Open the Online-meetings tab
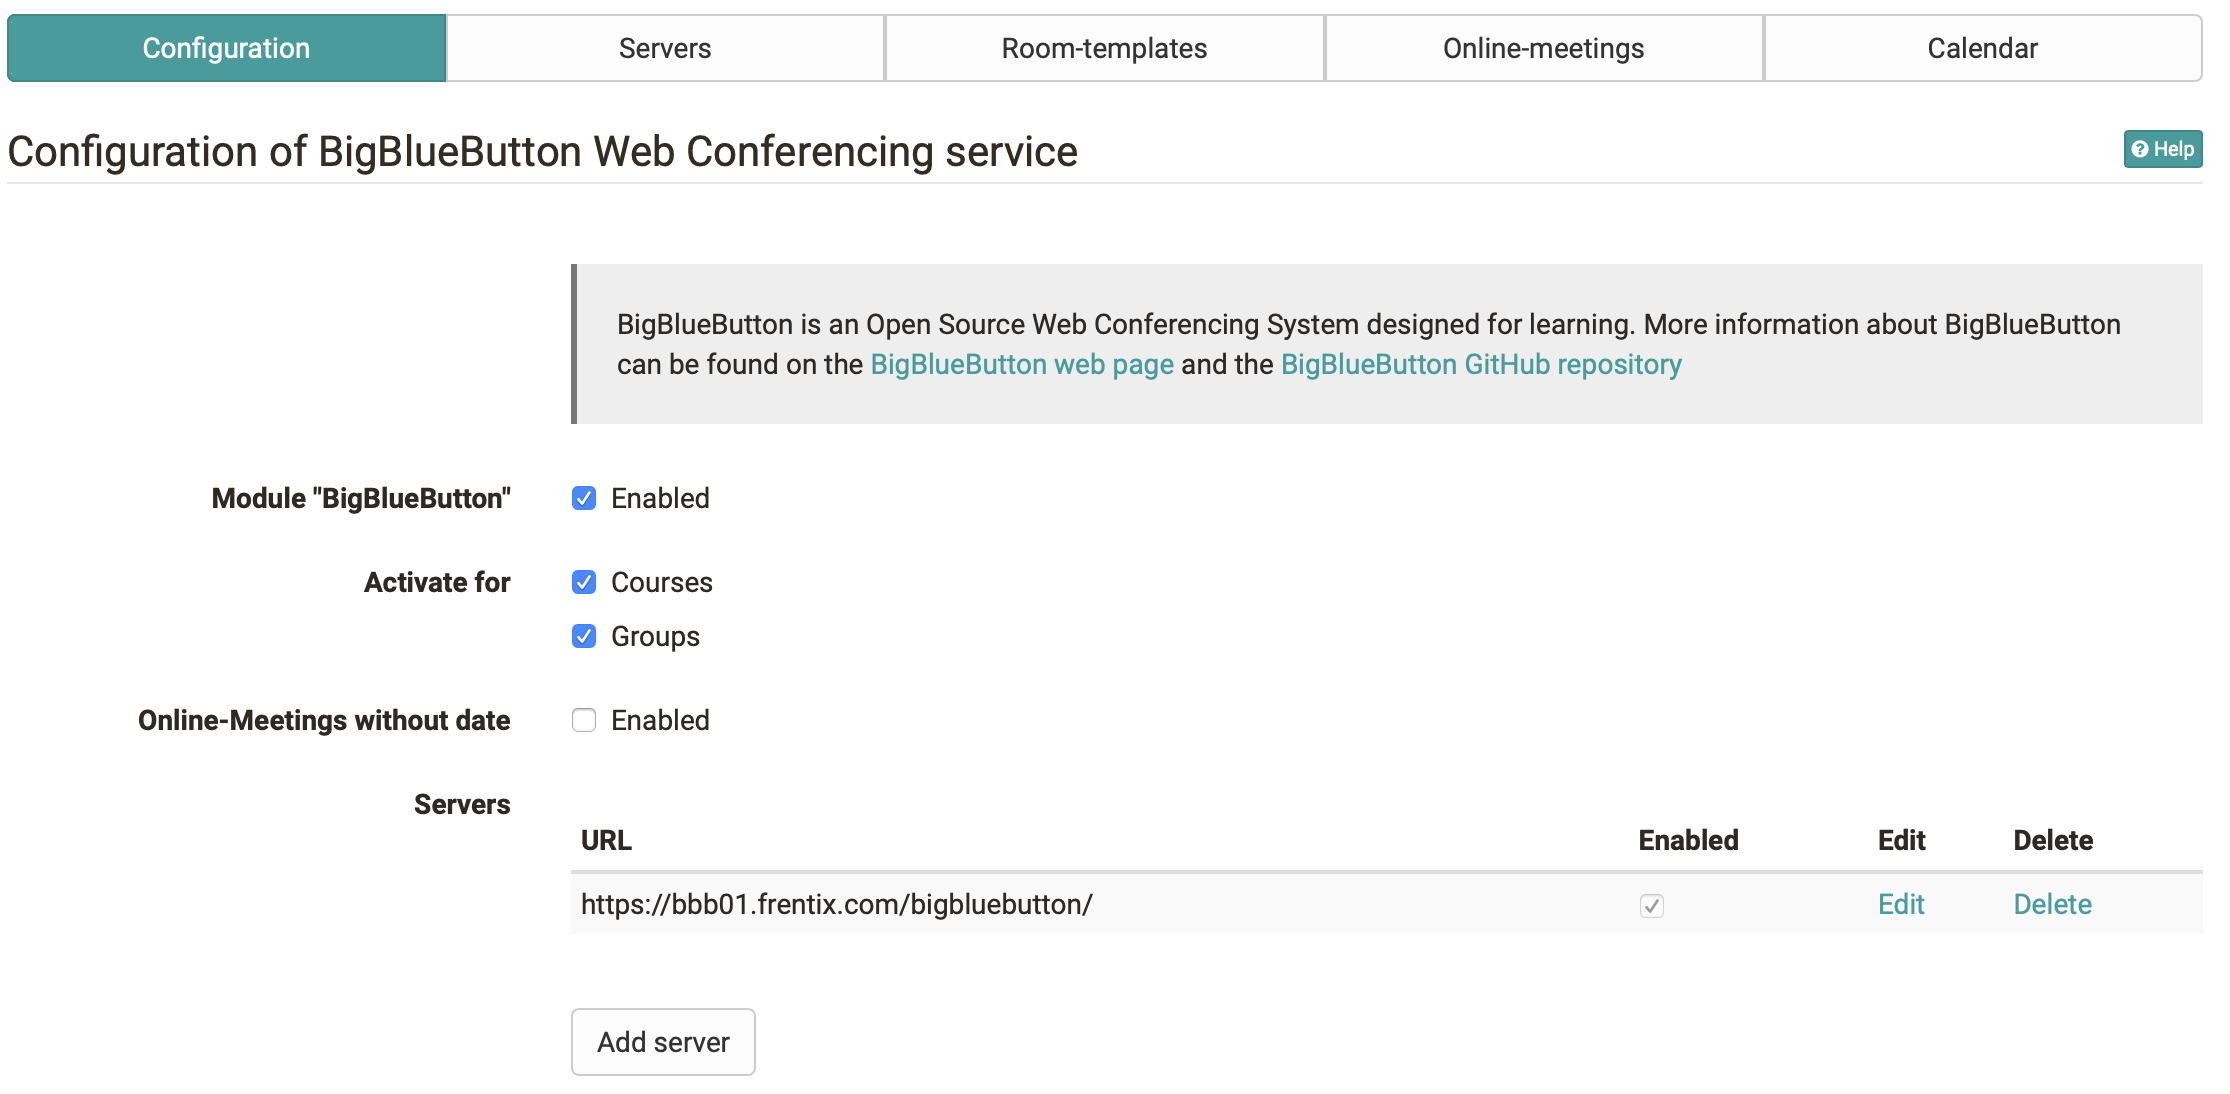2230x1094 pixels. coord(1543,48)
